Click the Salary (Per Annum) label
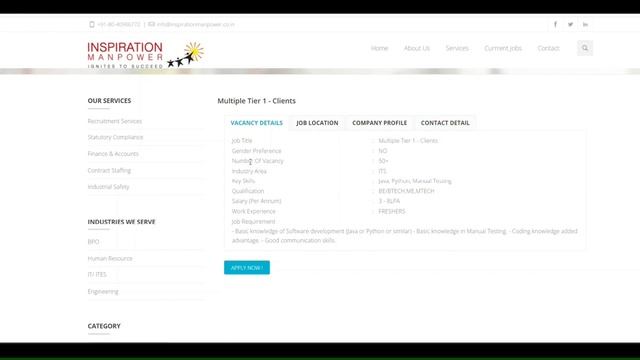 pos(256,201)
